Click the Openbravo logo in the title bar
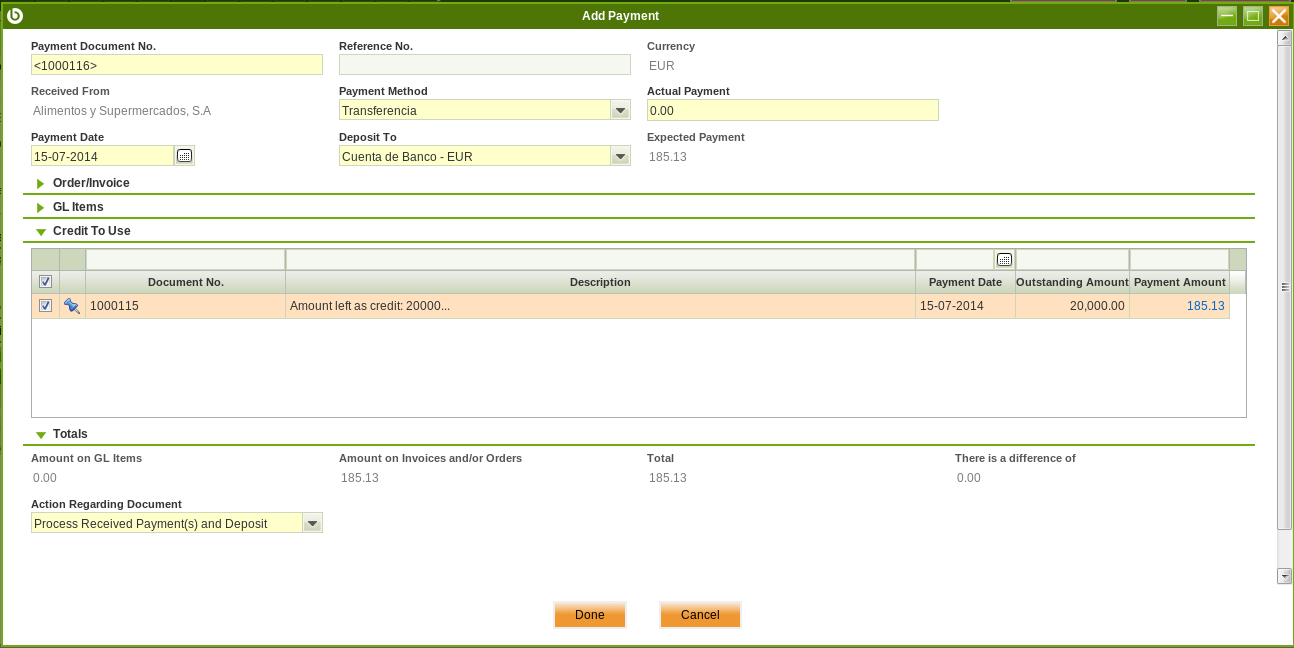Viewport: 1294px width, 648px height. (x=15, y=16)
